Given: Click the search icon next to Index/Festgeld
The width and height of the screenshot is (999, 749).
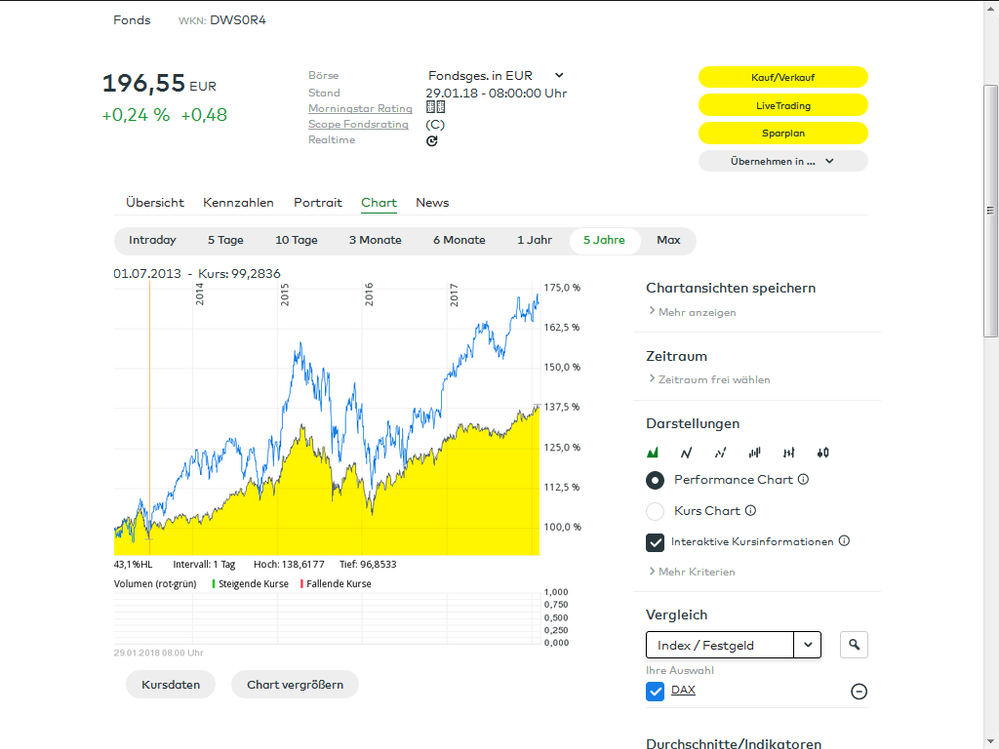Looking at the screenshot, I should coord(853,644).
